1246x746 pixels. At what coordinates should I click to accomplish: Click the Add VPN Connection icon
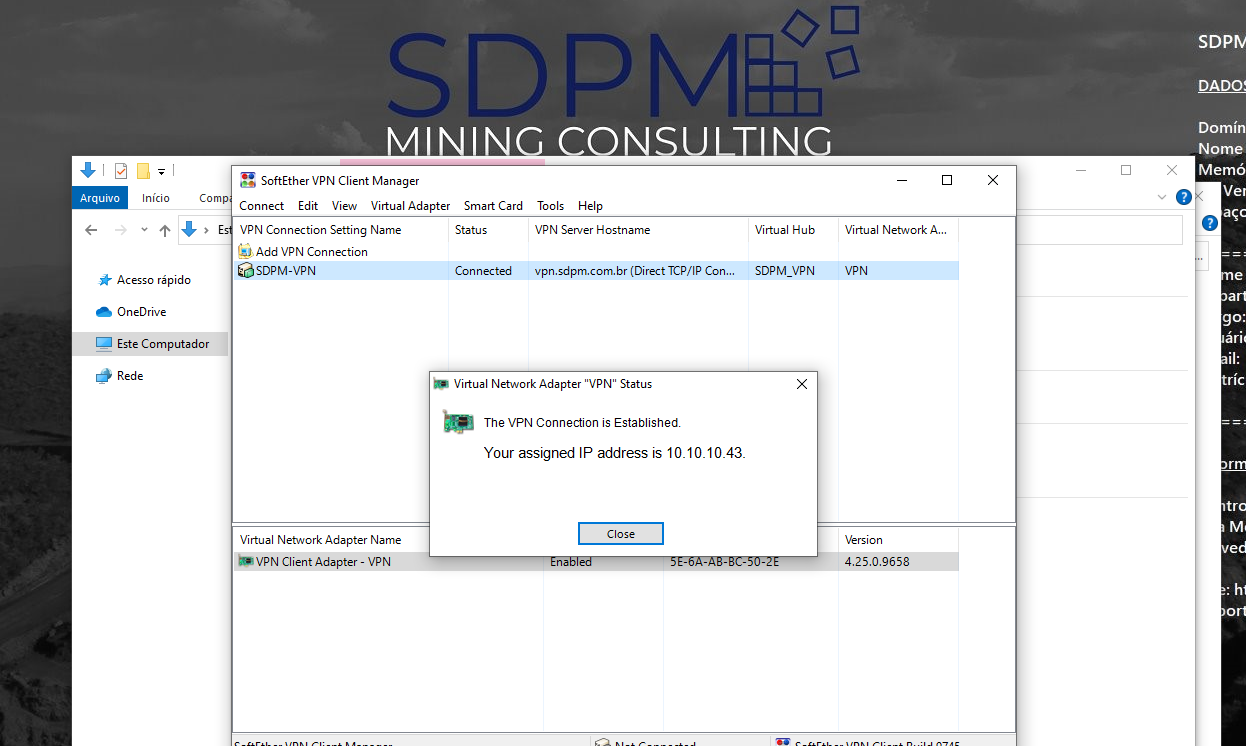click(246, 252)
